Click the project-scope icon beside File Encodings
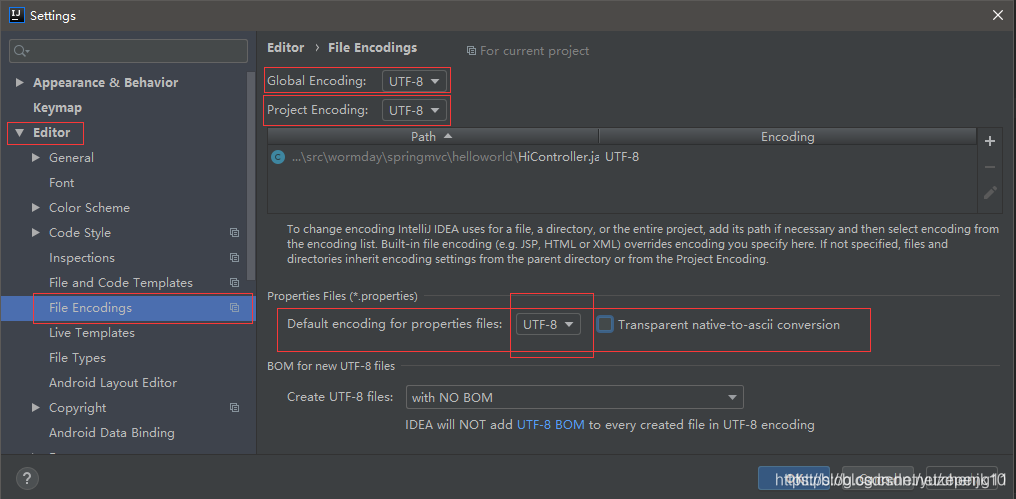Screen dimensions: 1016x499 click(x=235, y=308)
